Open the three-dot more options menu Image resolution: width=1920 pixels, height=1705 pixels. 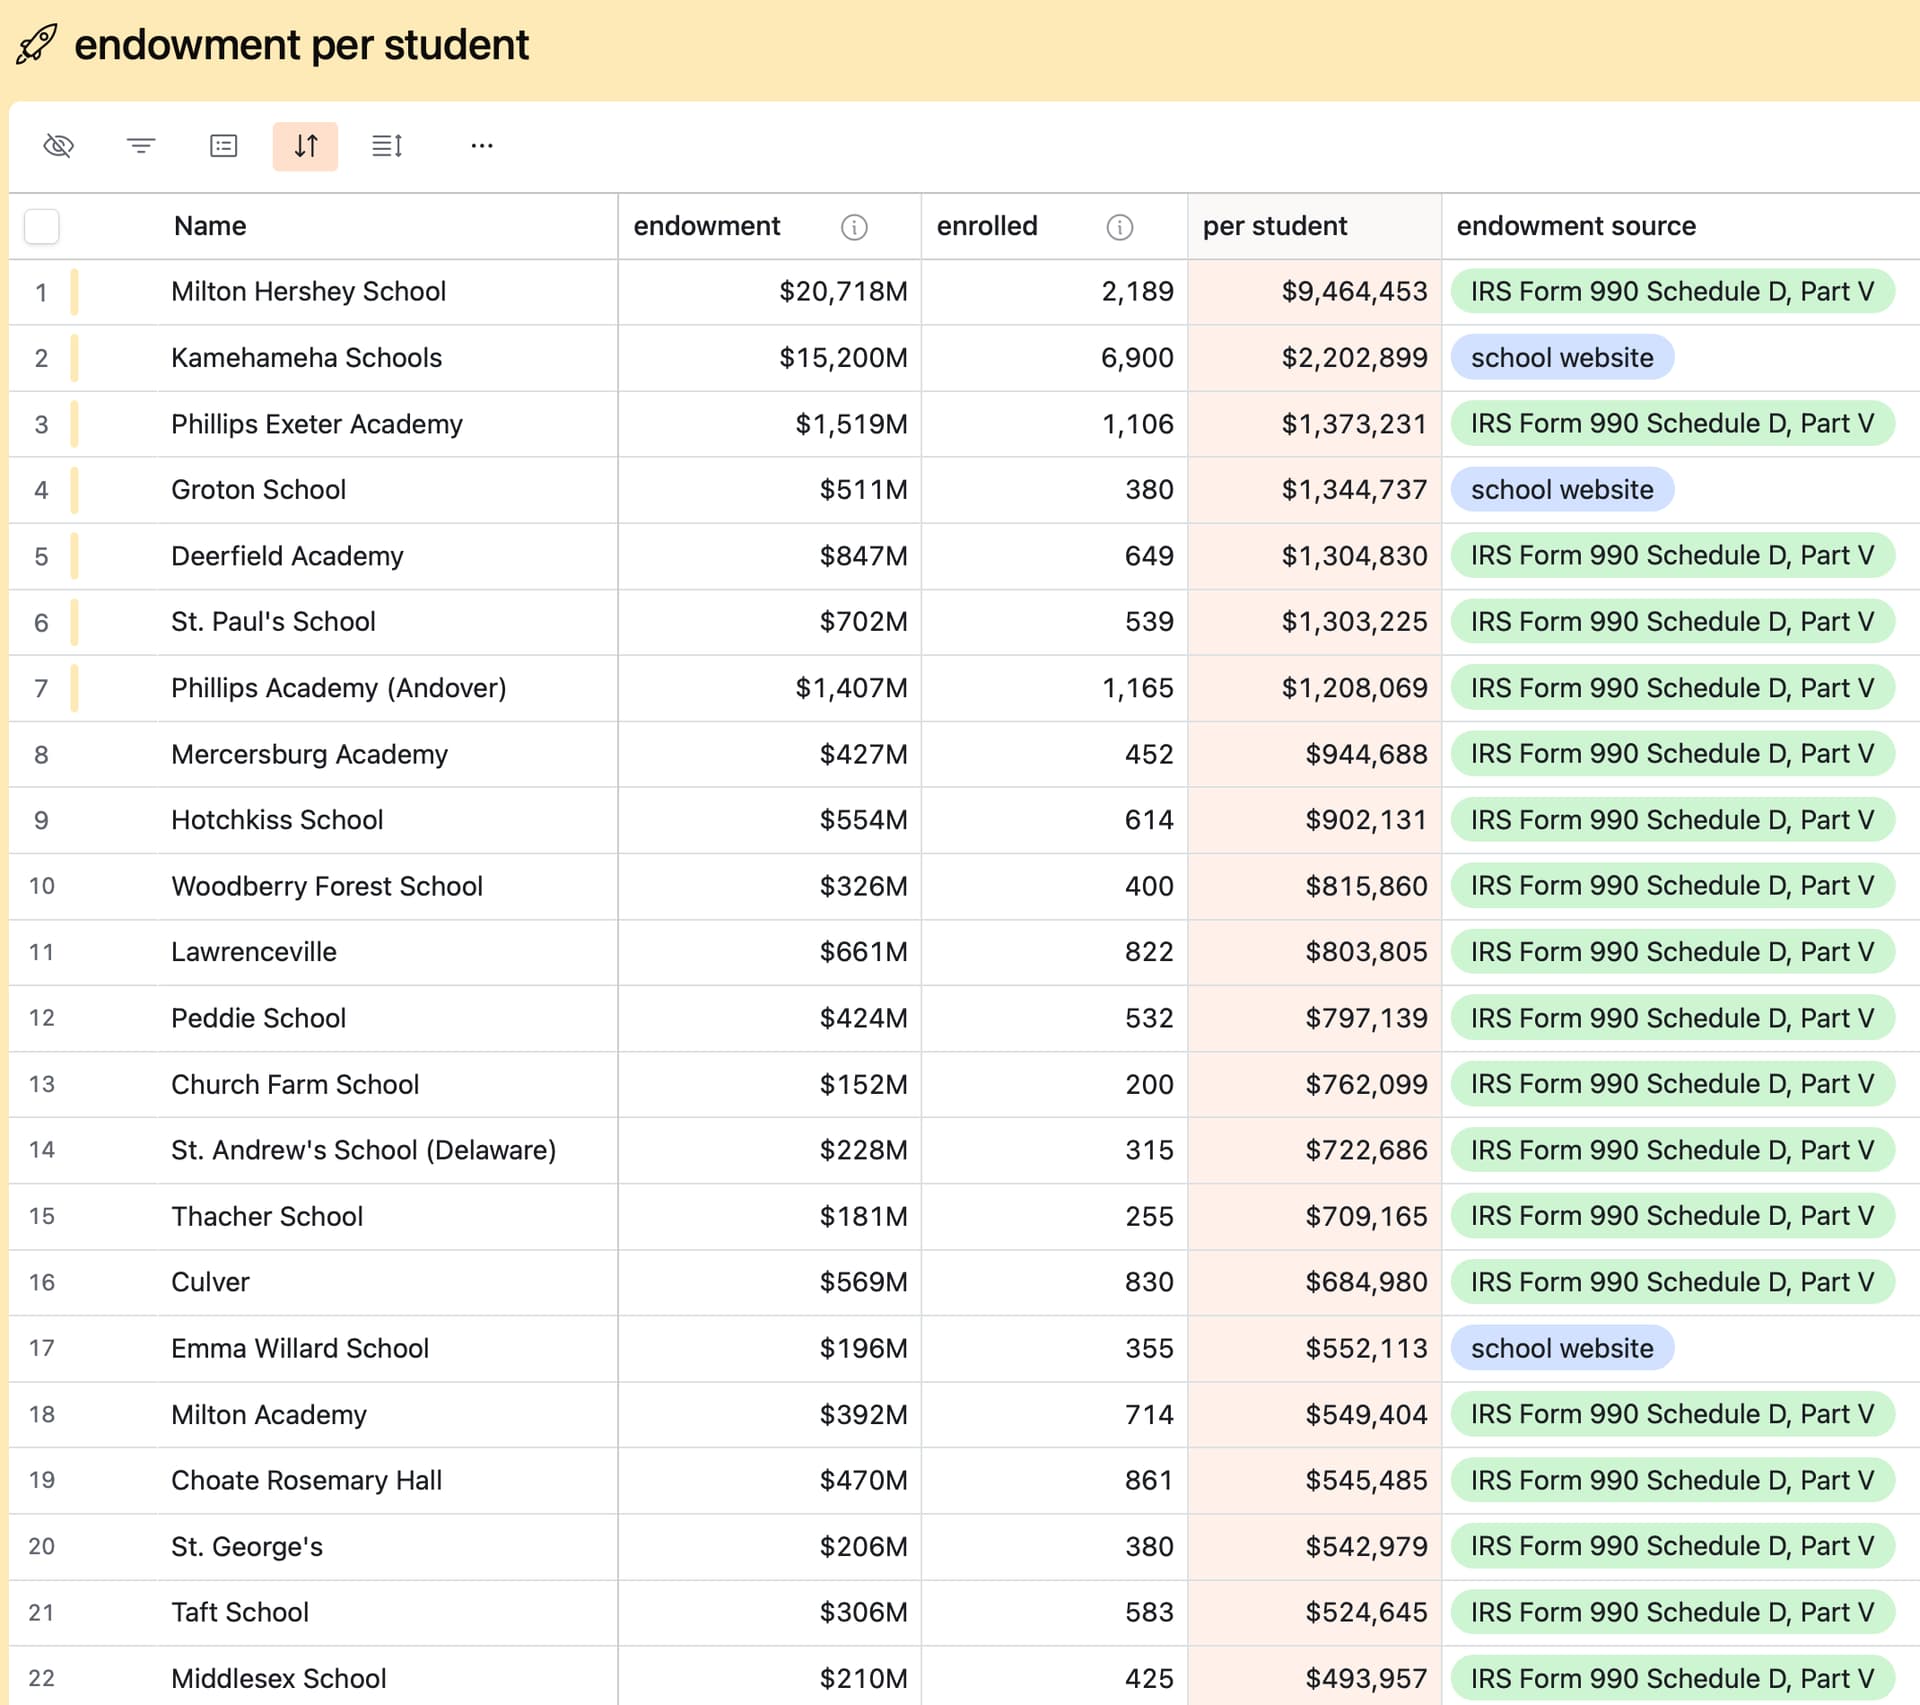coord(482,146)
